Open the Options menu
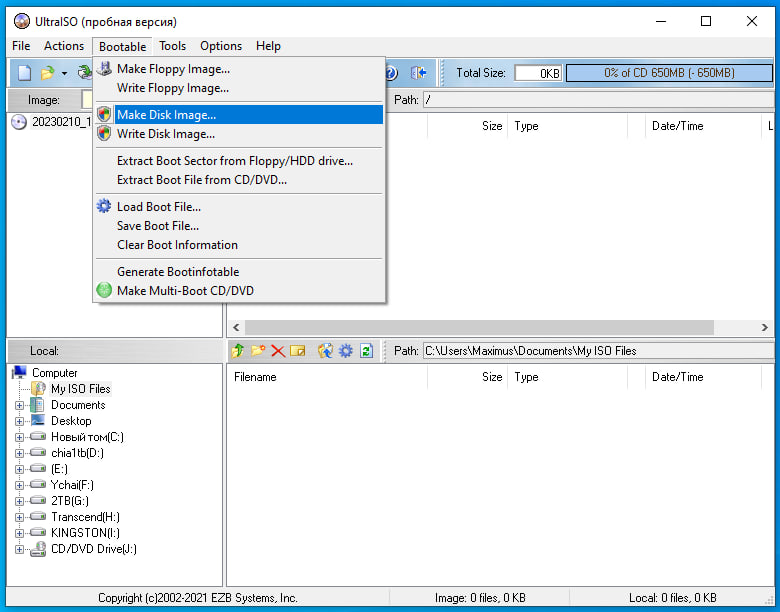Image resolution: width=780 pixels, height=612 pixels. pos(221,46)
